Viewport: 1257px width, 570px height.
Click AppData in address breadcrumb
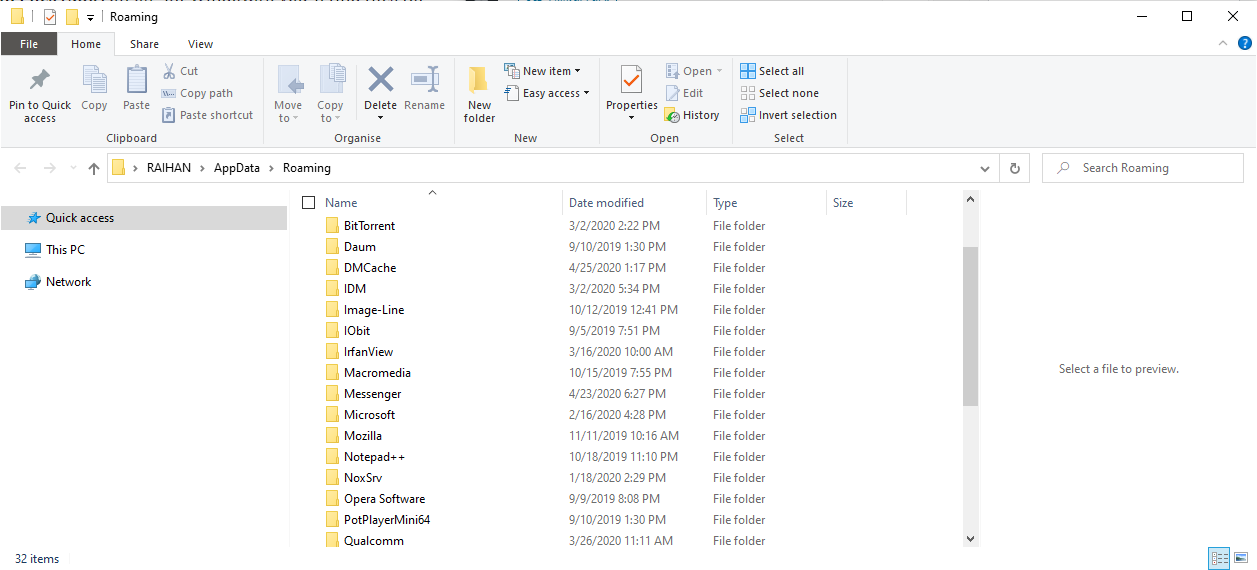click(x=237, y=168)
